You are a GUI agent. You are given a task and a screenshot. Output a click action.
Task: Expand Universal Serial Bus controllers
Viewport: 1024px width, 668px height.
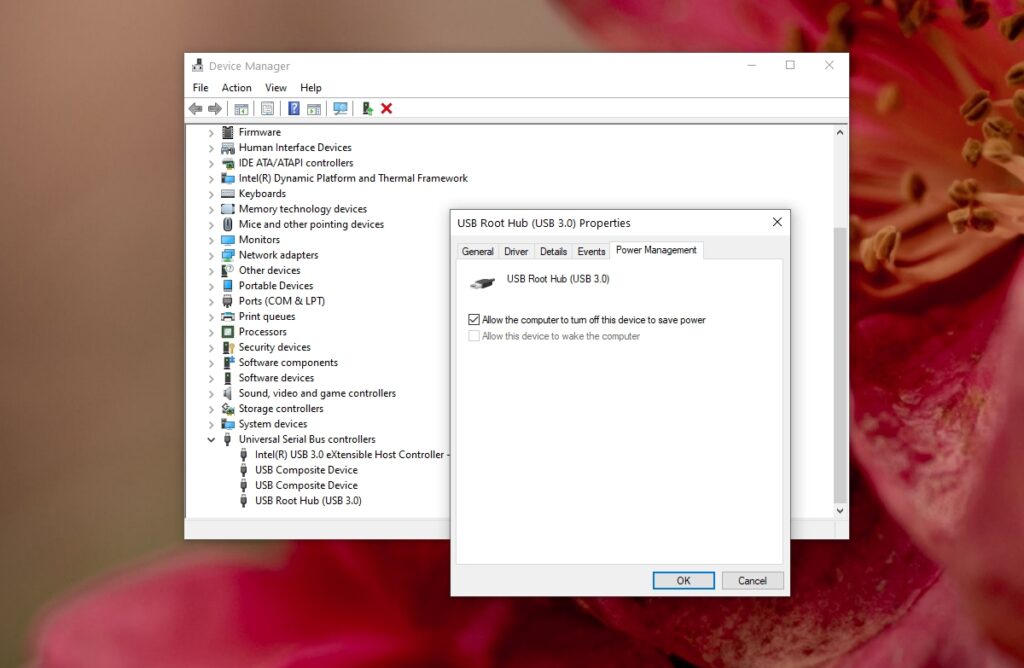coord(211,439)
